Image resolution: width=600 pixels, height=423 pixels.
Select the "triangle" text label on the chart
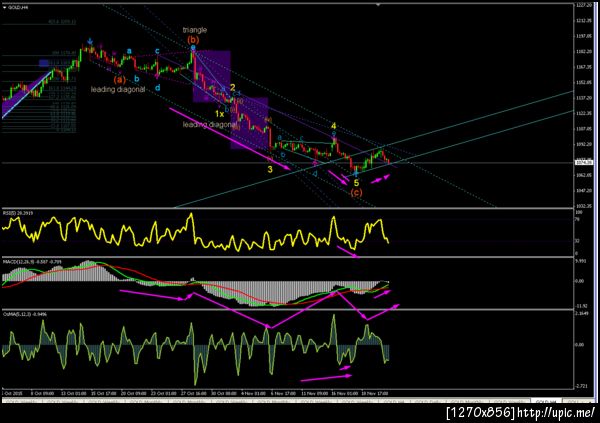tap(194, 30)
